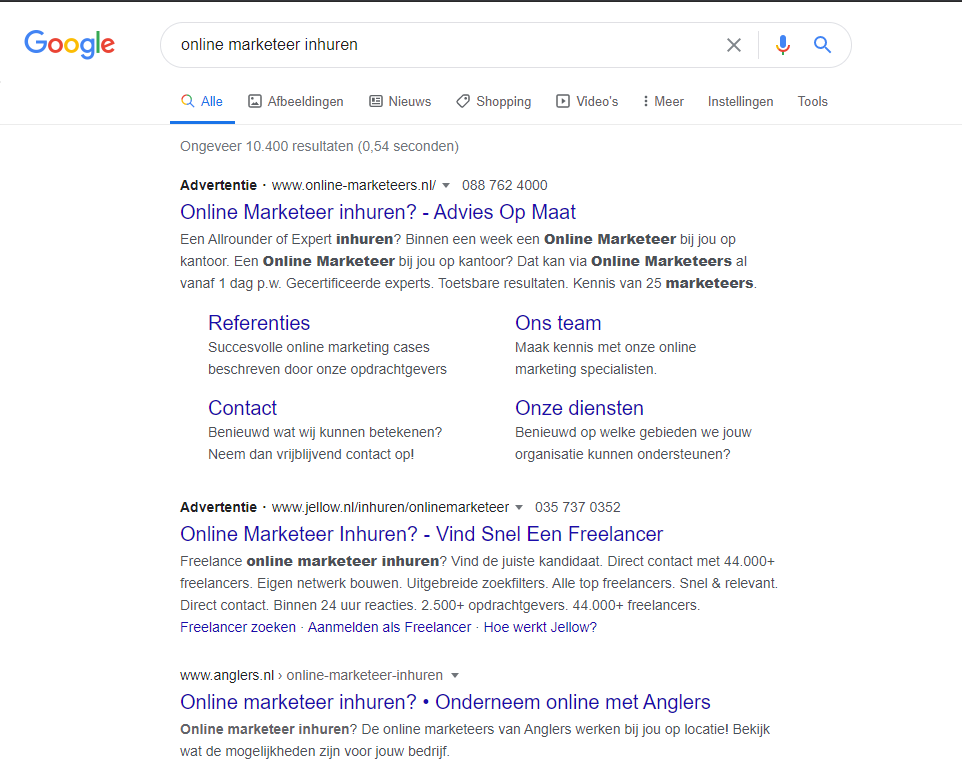
Task: Click phone number 088 762 4000
Action: tap(505, 185)
